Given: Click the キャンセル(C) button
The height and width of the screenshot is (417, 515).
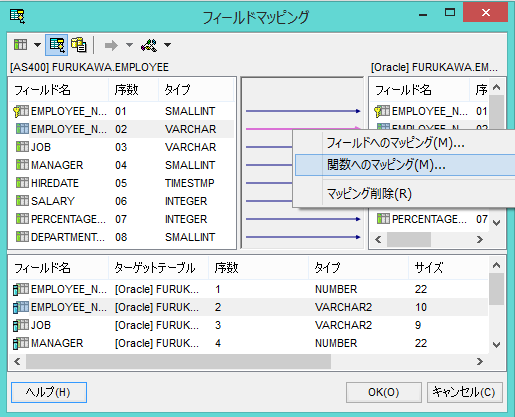Looking at the screenshot, I should pos(464,392).
